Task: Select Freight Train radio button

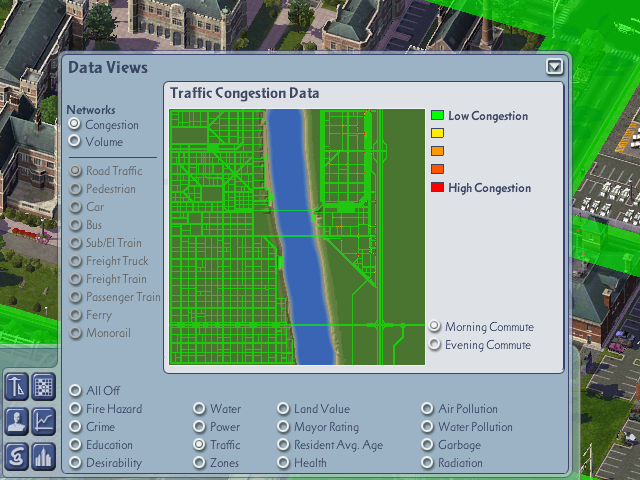Action: coord(75,279)
